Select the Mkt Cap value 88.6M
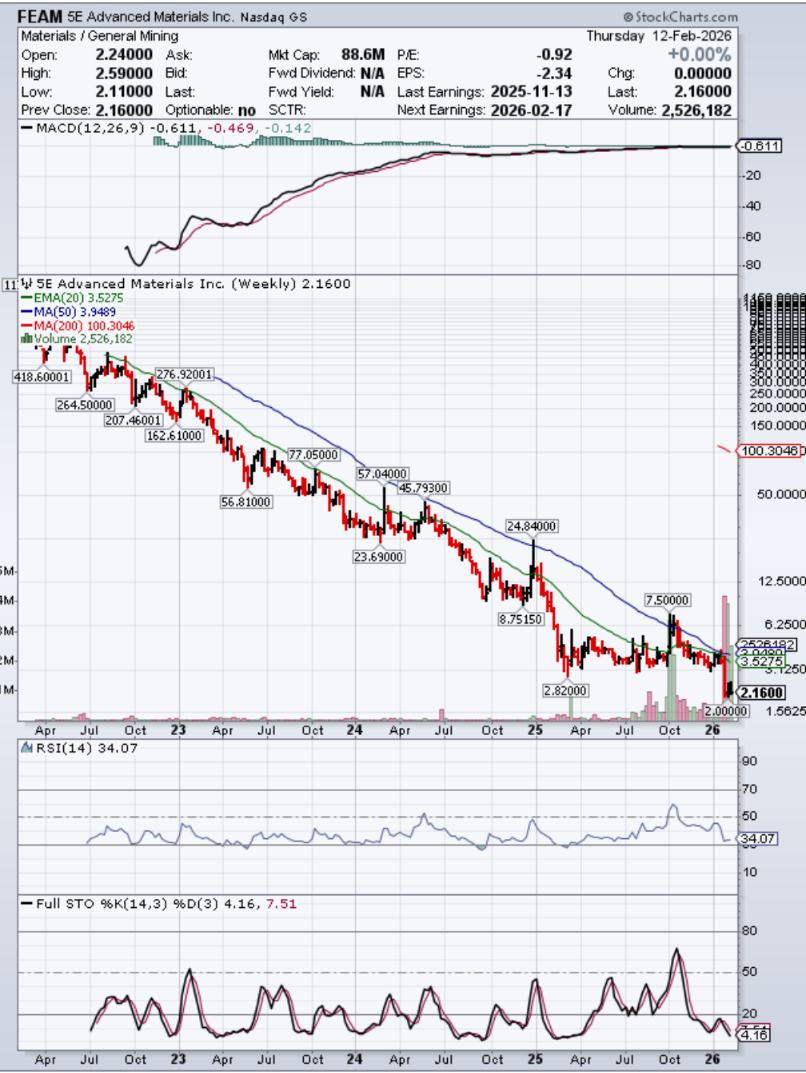 [363, 55]
